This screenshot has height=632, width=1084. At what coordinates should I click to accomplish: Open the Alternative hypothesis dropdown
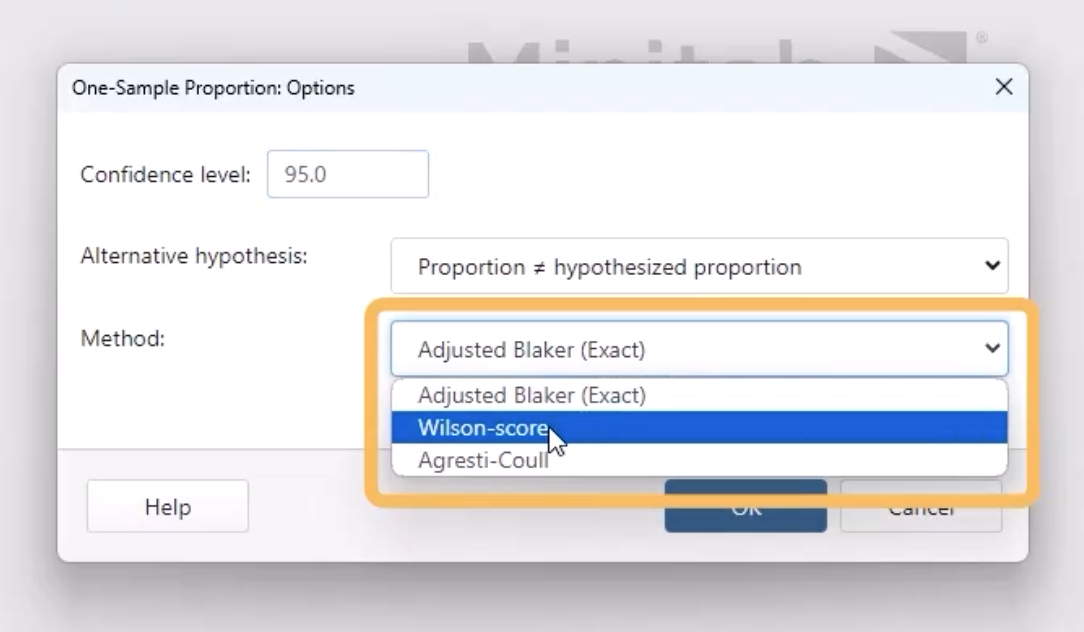(698, 267)
